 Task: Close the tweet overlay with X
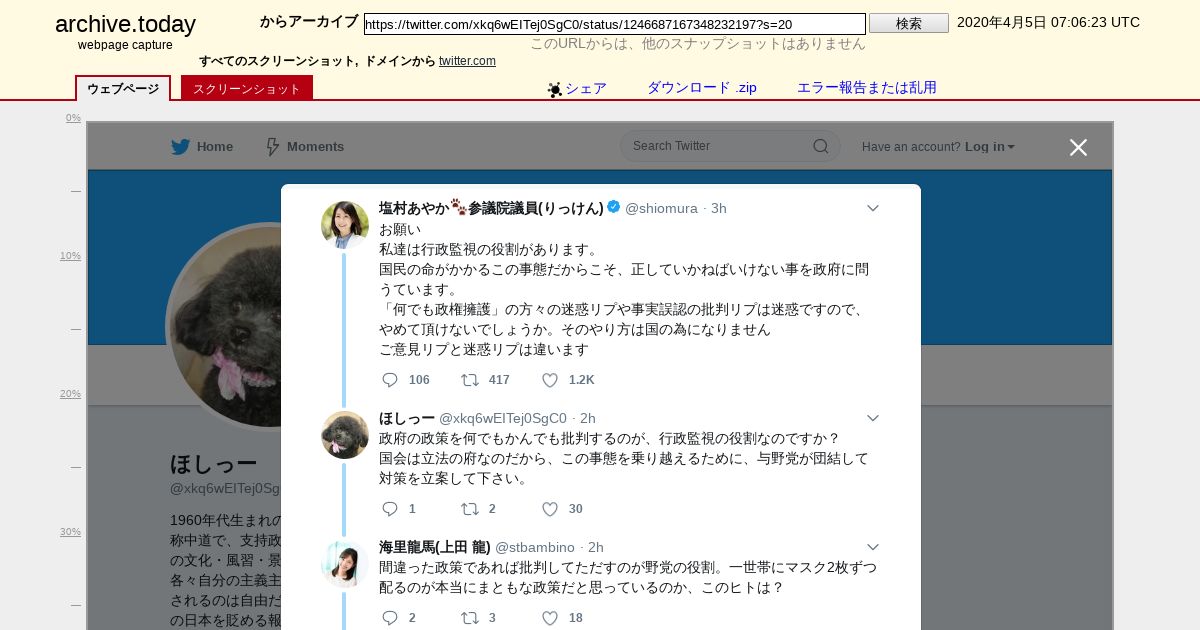pos(1078,147)
